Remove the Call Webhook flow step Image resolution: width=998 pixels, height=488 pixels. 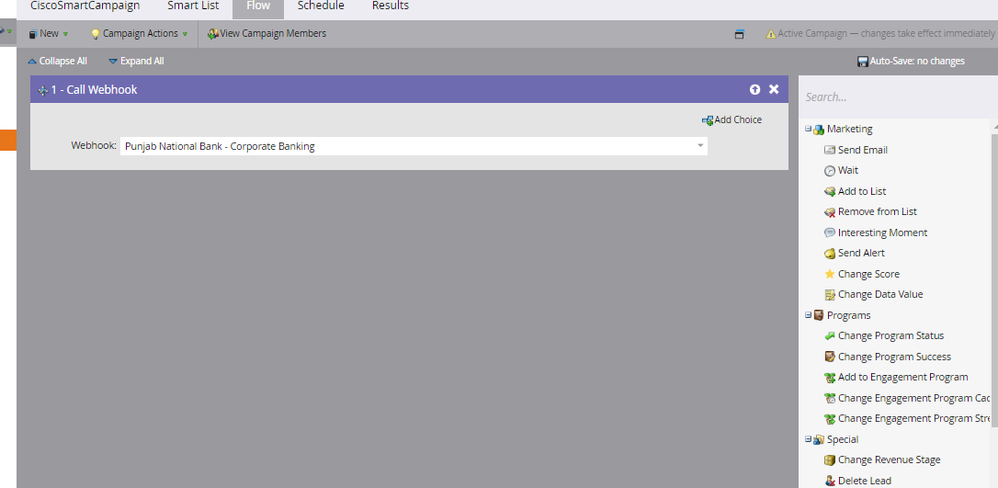coord(774,90)
